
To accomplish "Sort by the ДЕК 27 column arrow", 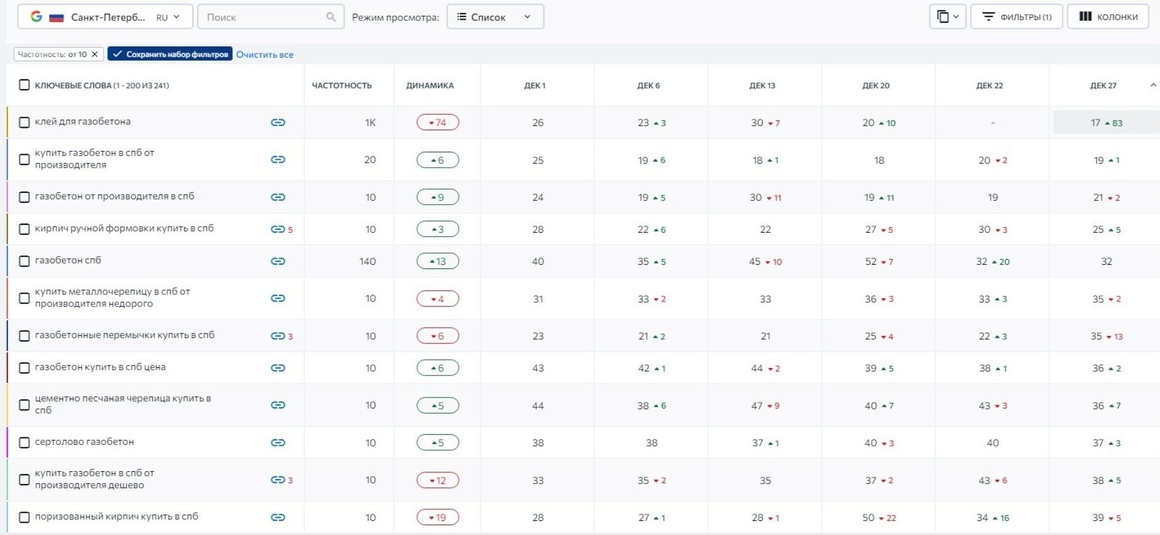I will (1151, 86).
